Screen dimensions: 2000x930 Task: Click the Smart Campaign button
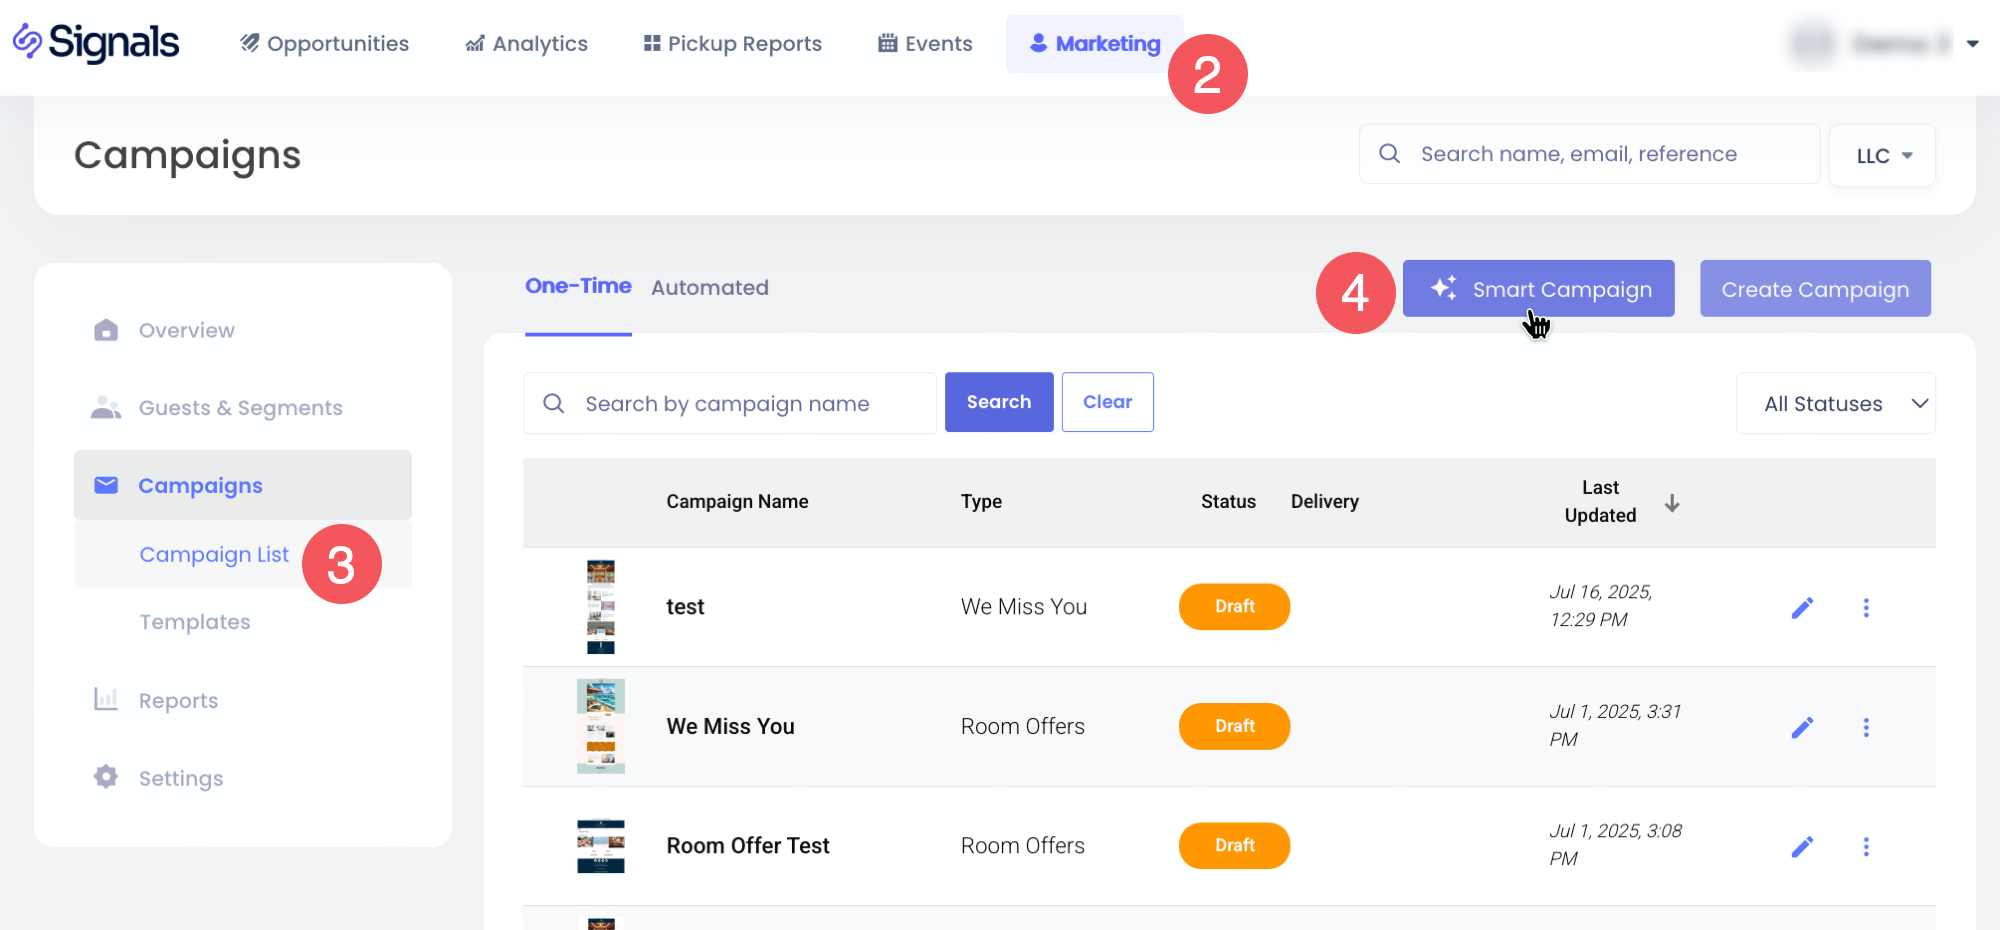pyautogui.click(x=1538, y=289)
